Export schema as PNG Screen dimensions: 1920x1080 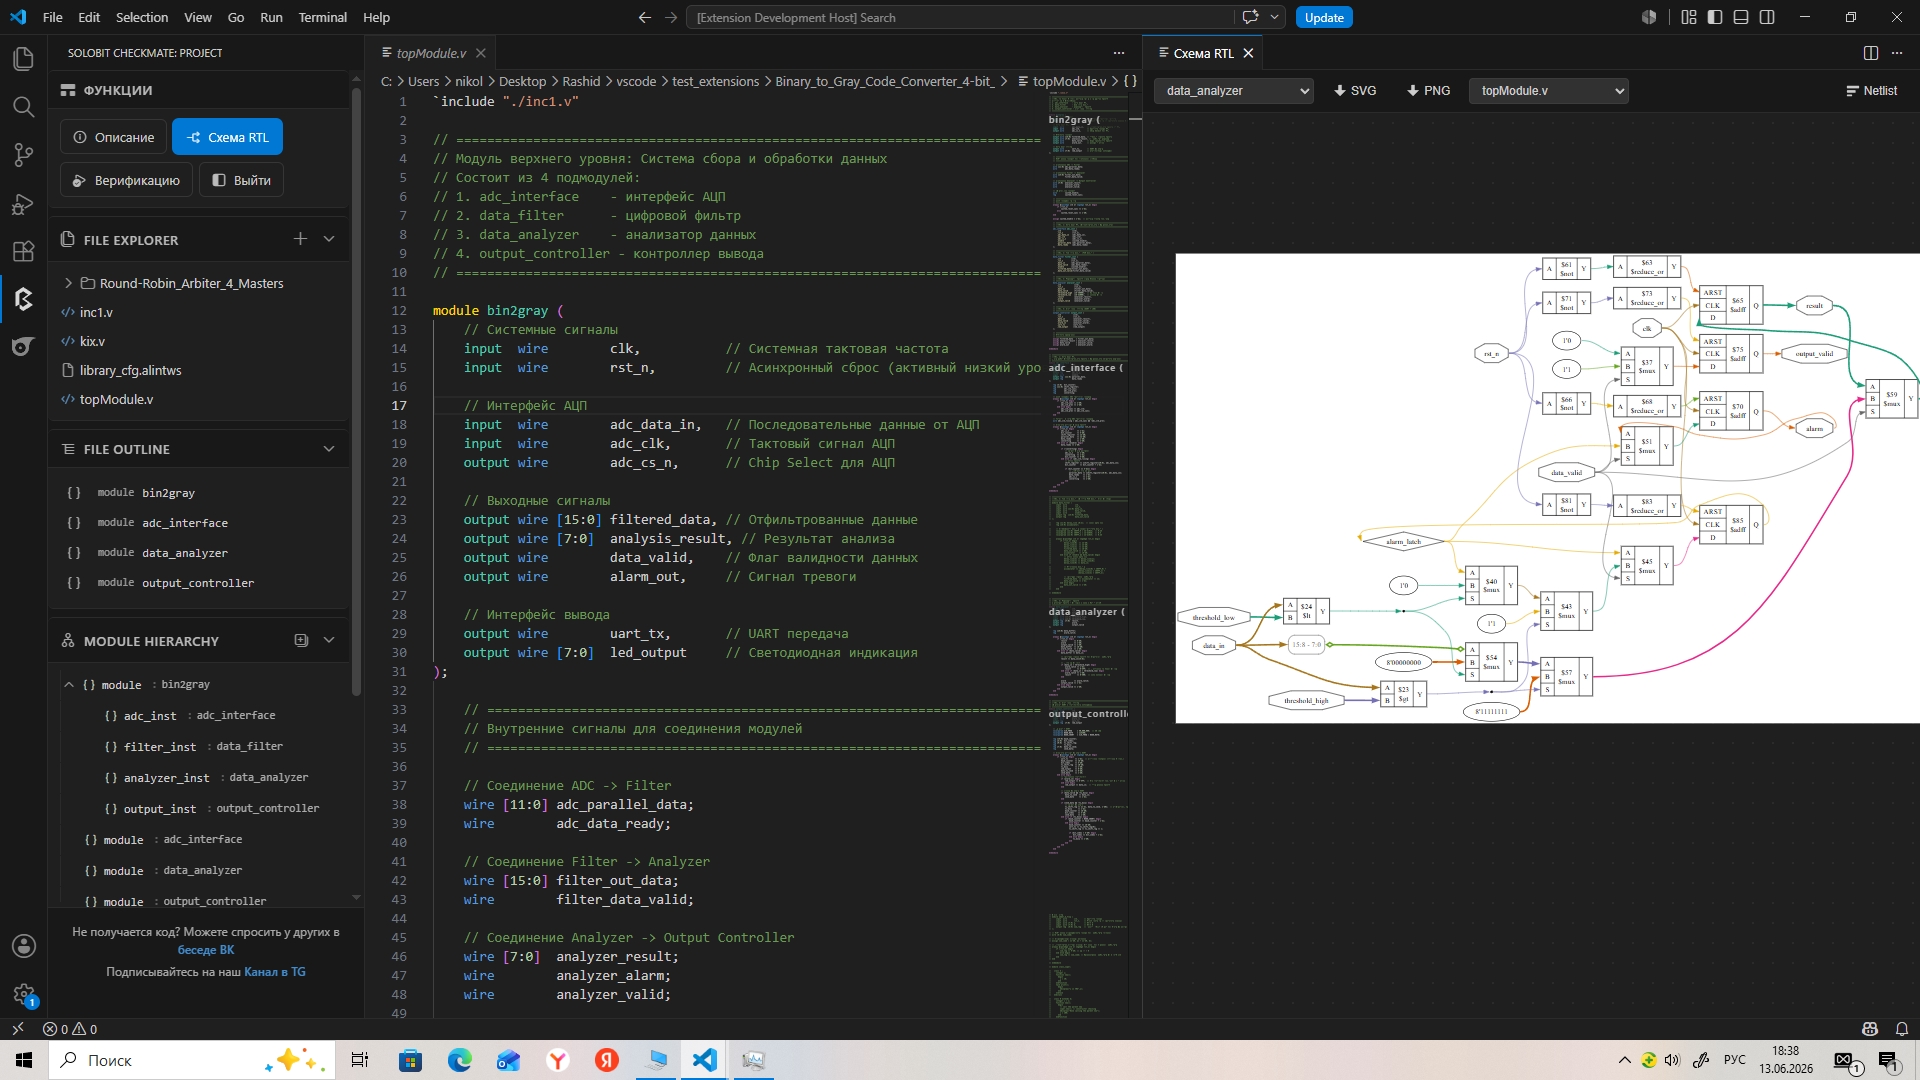pos(1428,90)
